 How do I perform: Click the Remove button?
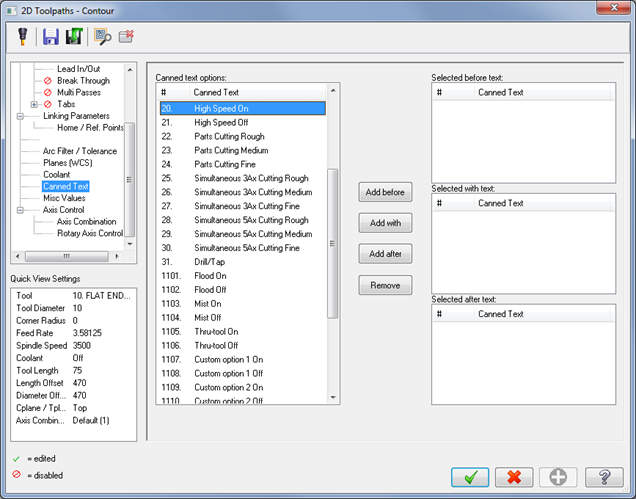pyautogui.click(x=385, y=285)
